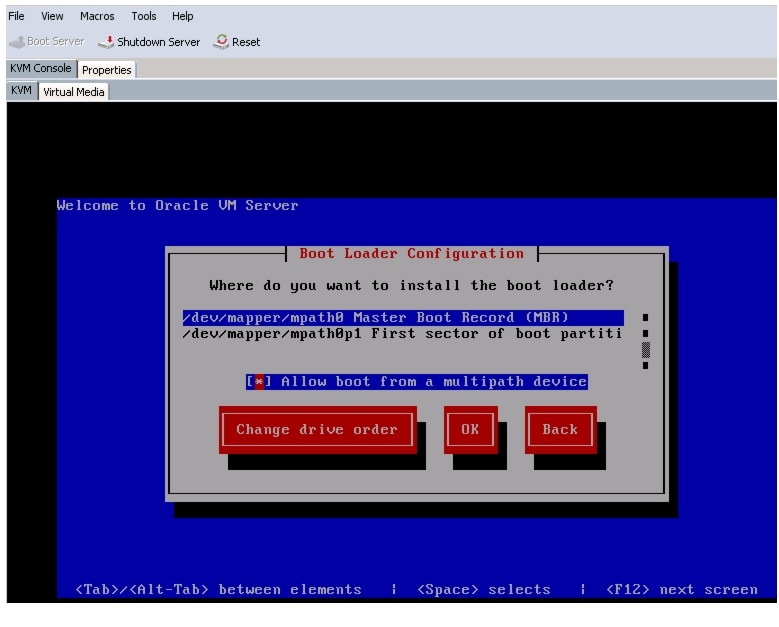779x627 pixels.
Task: Click the Reset label in toolbar
Action: 246,42
